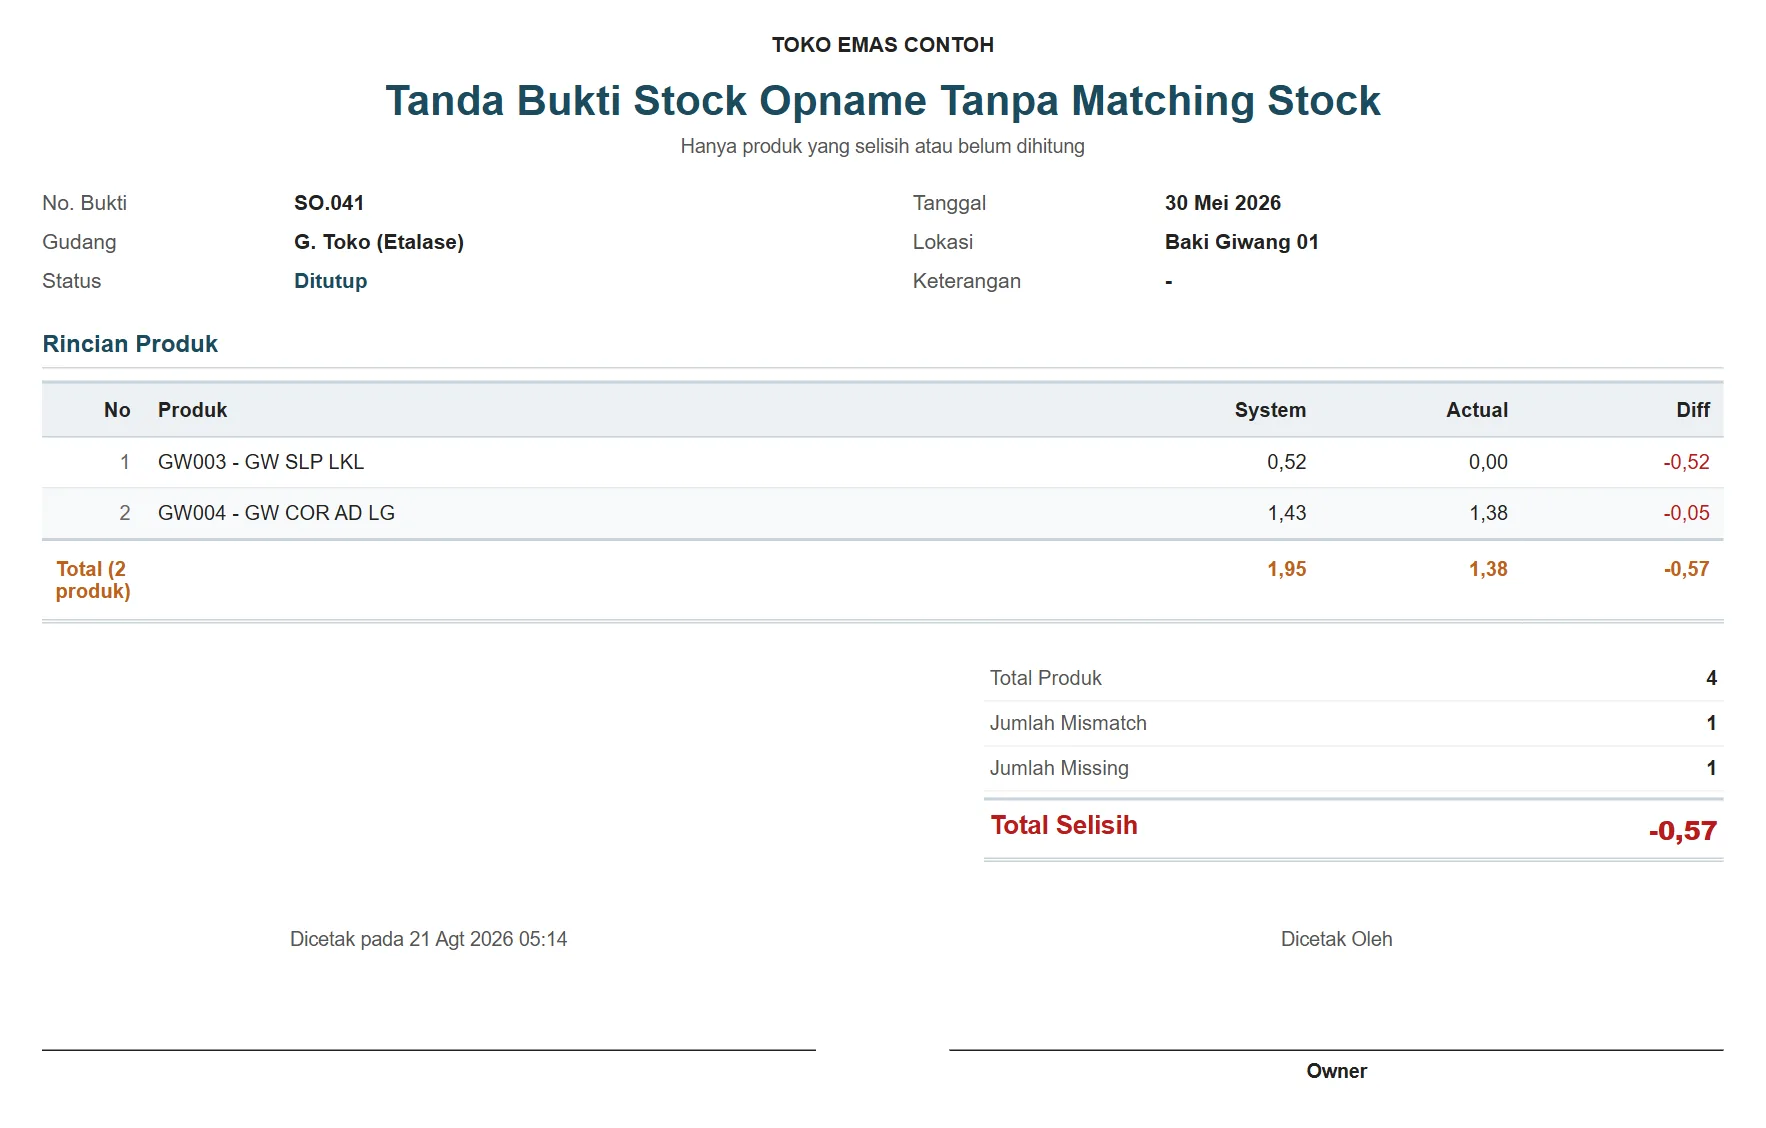Select the SO.041 document number
Image resolution: width=1766 pixels, height=1128 pixels.
pyautogui.click(x=329, y=203)
